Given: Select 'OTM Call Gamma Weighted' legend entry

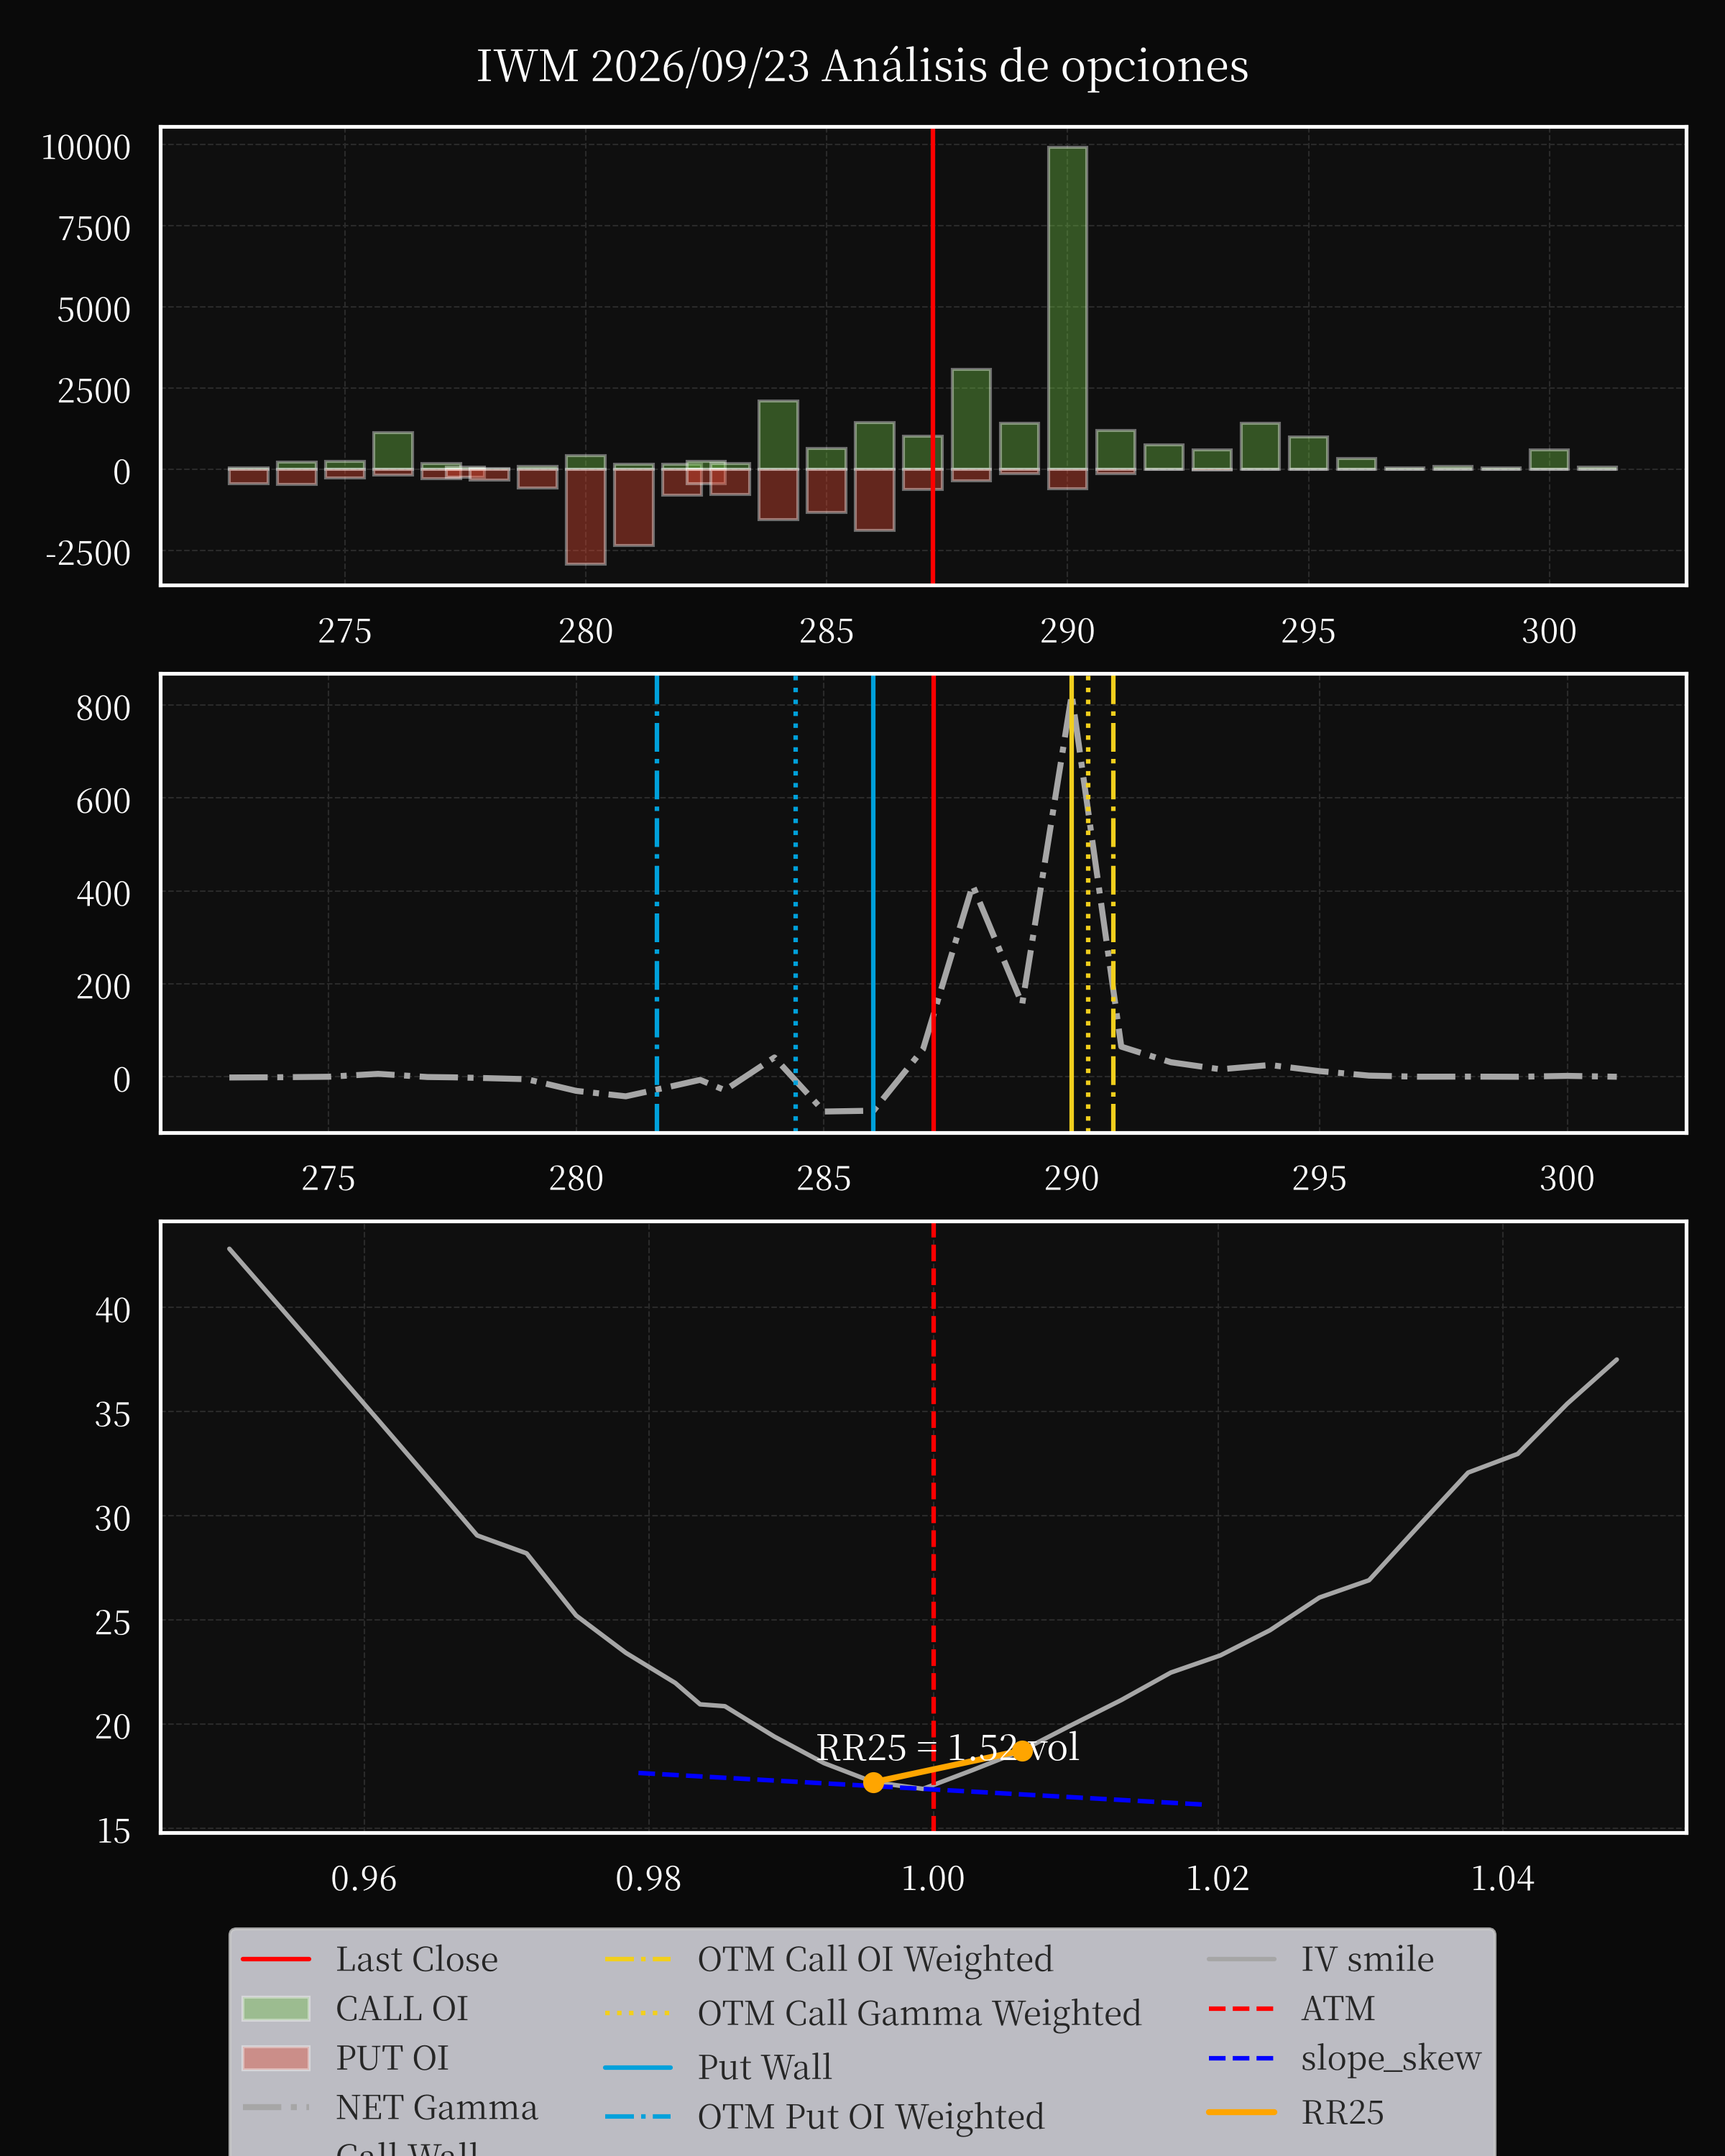Looking at the screenshot, I should [x=872, y=2013].
